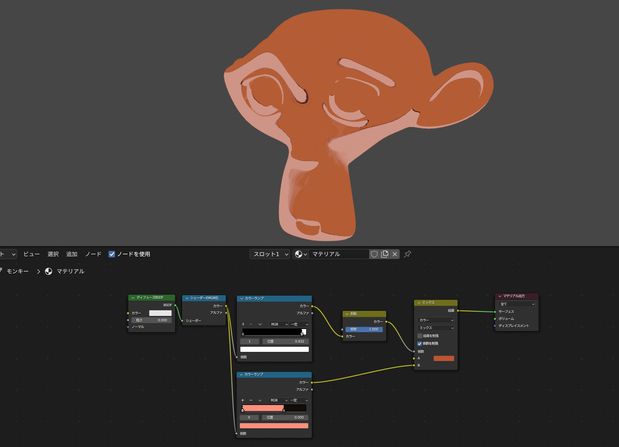Collapse the Mix node
This screenshot has height=447, width=619.
[419, 303]
